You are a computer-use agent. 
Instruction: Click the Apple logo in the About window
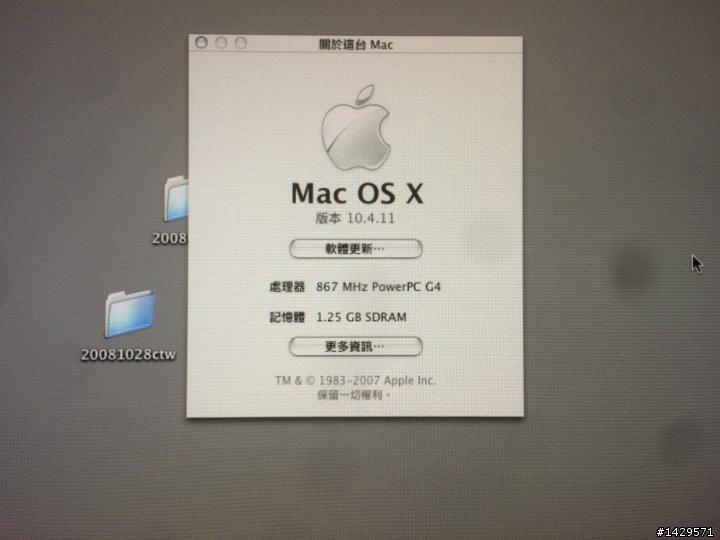(356, 127)
